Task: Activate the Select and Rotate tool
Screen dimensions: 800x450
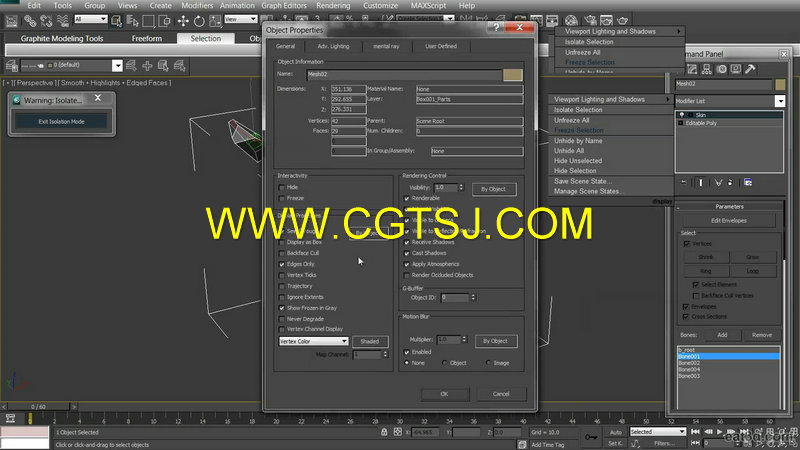Action: tap(199, 21)
